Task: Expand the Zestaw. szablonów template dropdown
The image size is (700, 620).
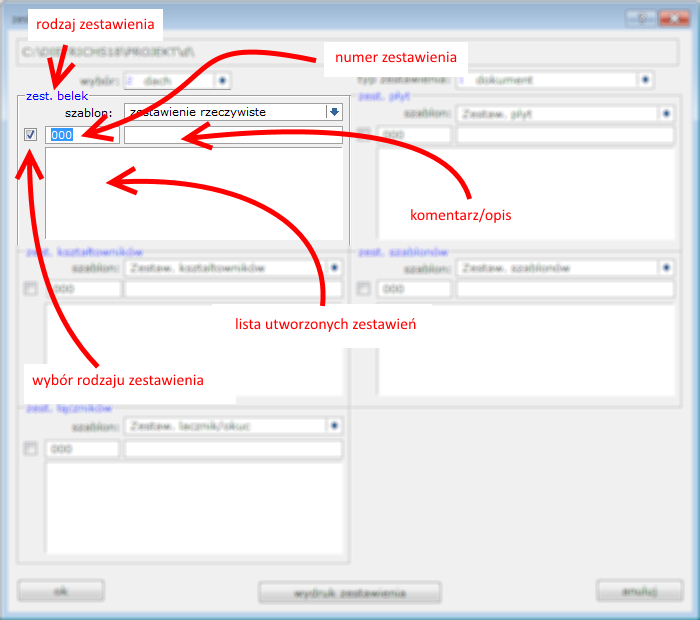Action: coord(667,268)
